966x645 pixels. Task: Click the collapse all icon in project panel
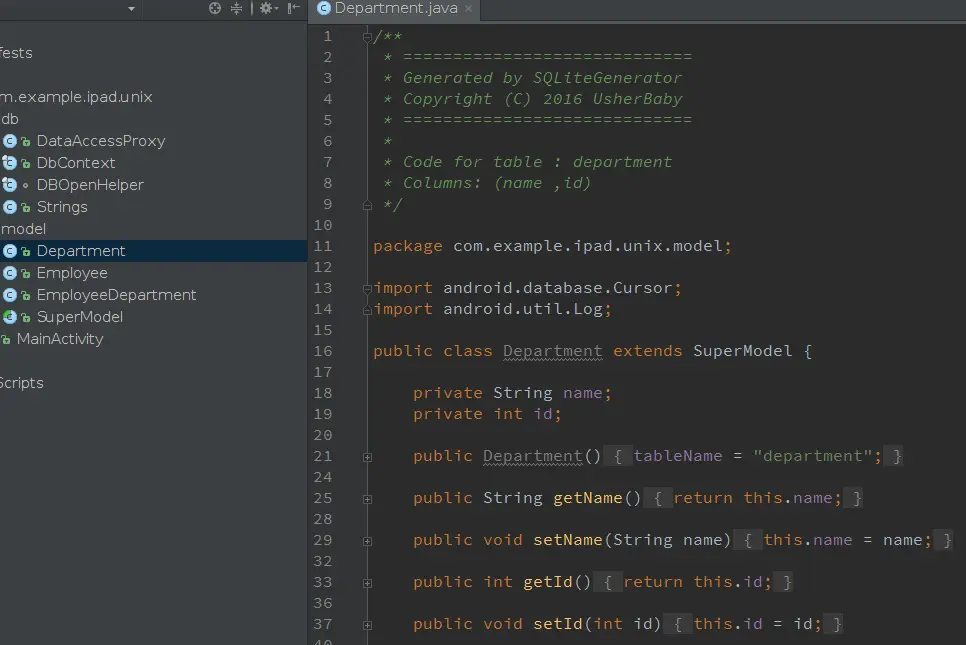click(x=237, y=8)
